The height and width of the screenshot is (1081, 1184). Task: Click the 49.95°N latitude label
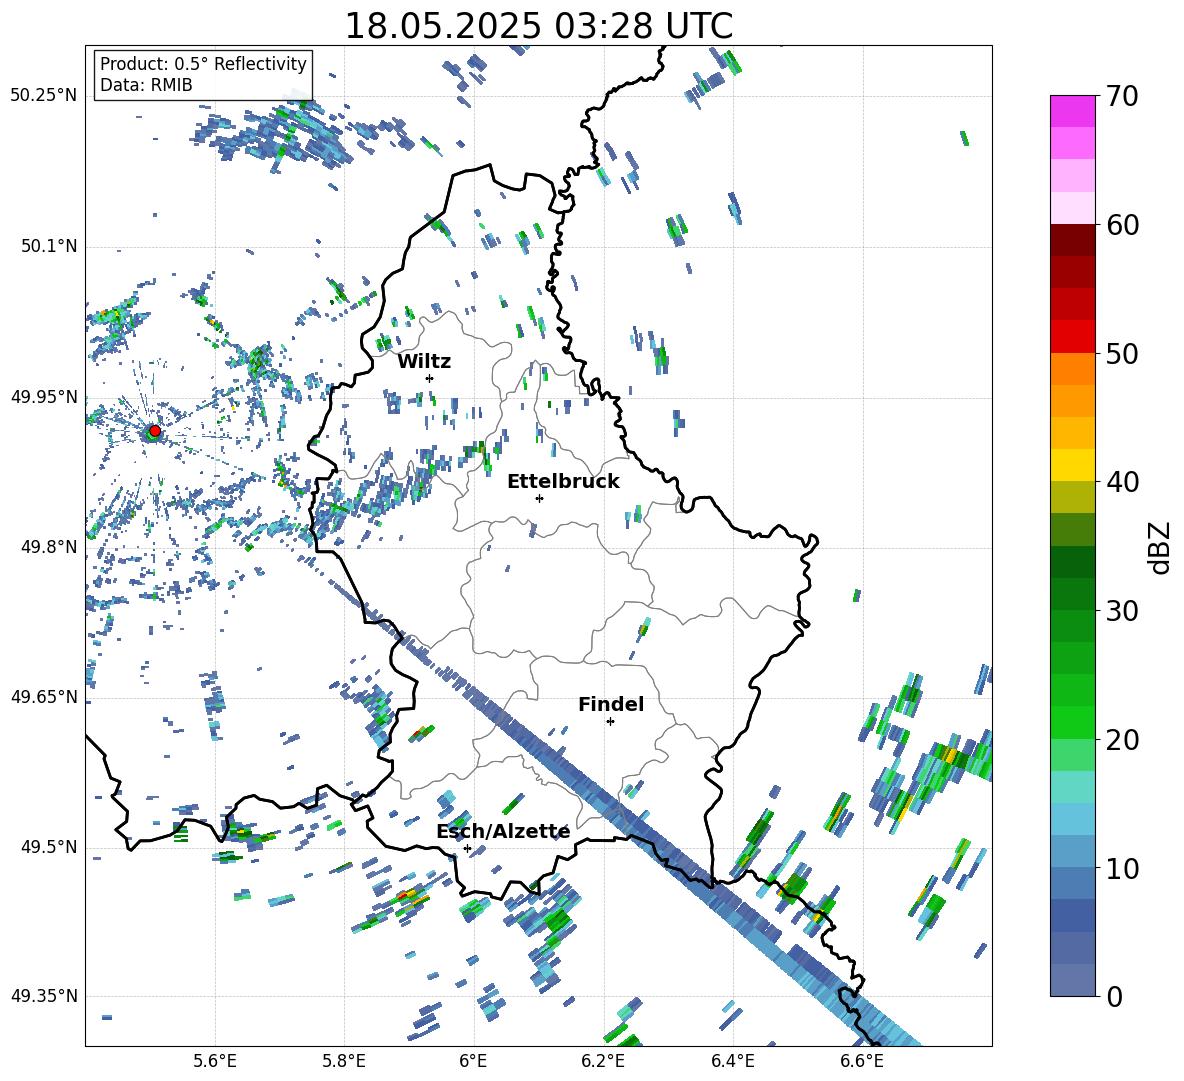(44, 397)
